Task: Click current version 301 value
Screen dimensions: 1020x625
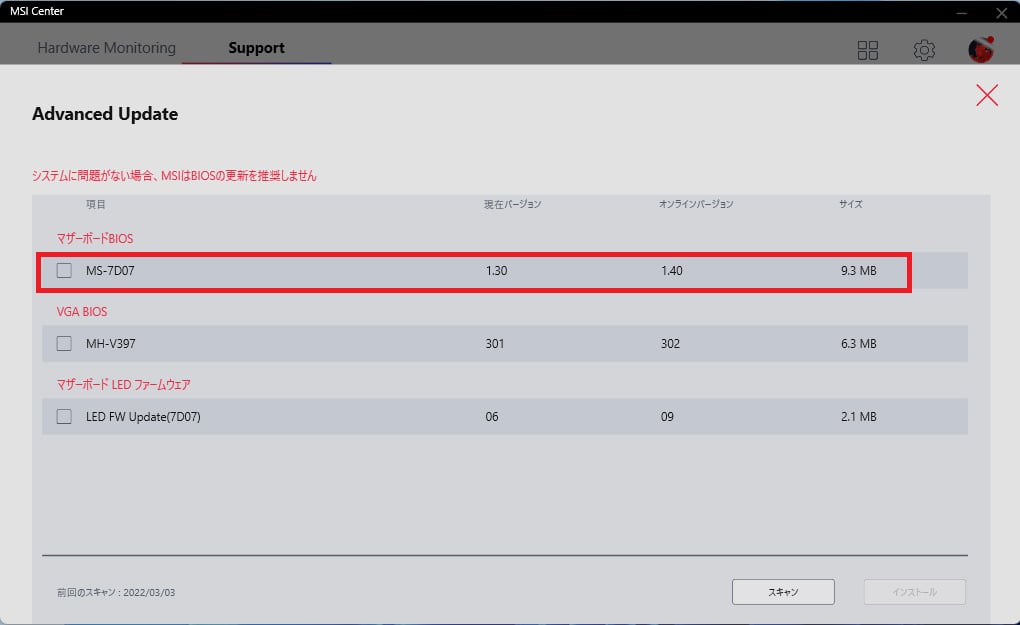Action: [495, 343]
